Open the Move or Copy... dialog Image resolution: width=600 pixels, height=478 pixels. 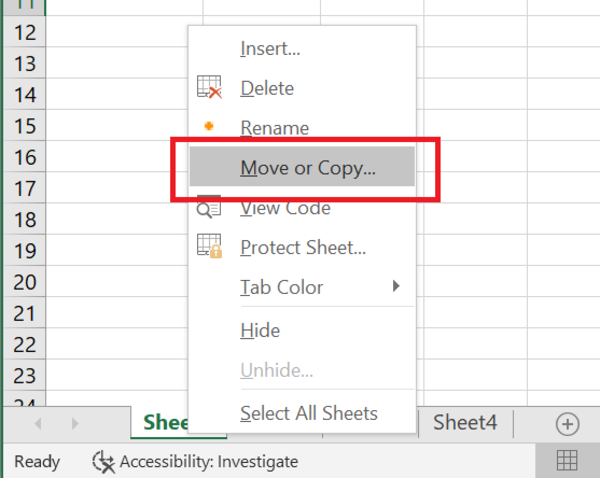click(302, 167)
